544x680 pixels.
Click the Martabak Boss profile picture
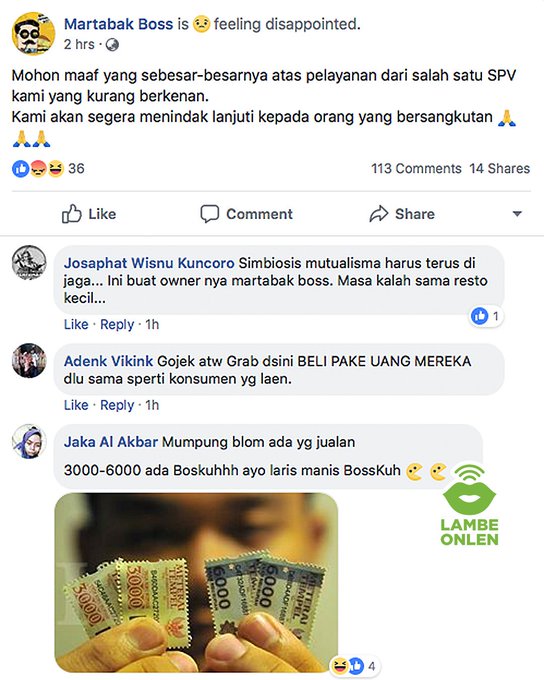[33, 33]
